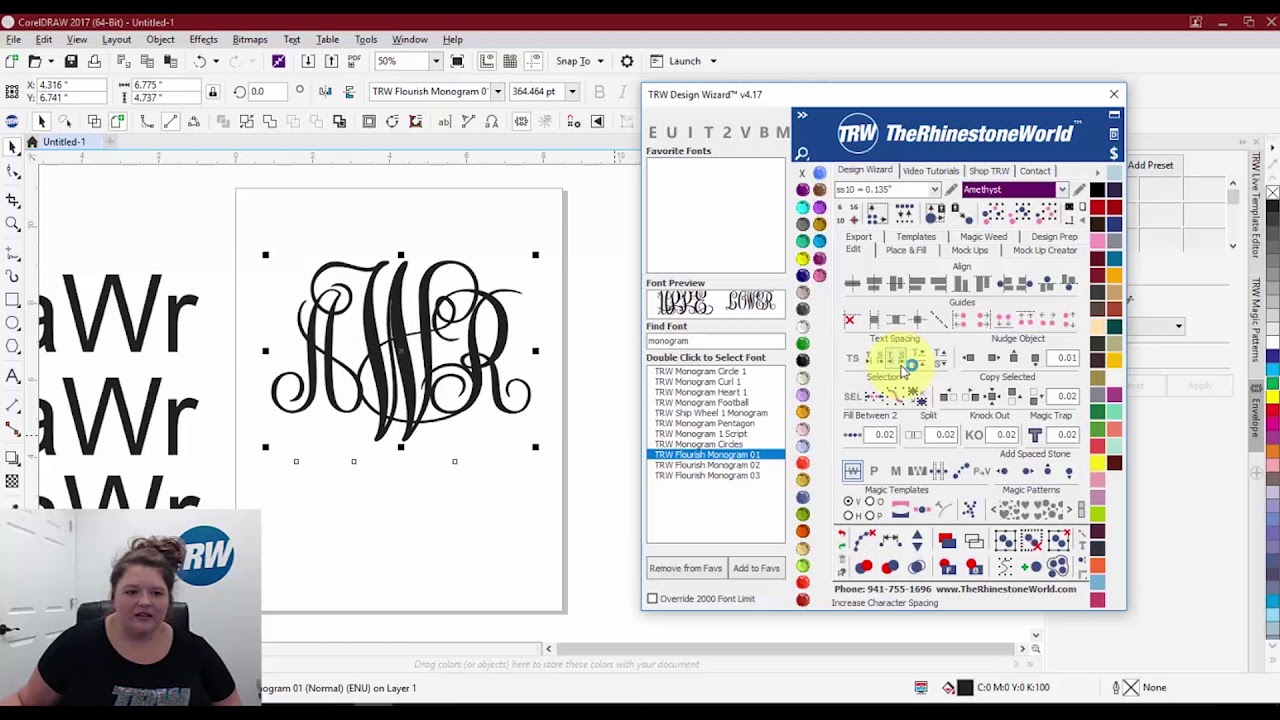Click the bold B icon in property bar
This screenshot has height=720, width=1280.
pos(599,92)
